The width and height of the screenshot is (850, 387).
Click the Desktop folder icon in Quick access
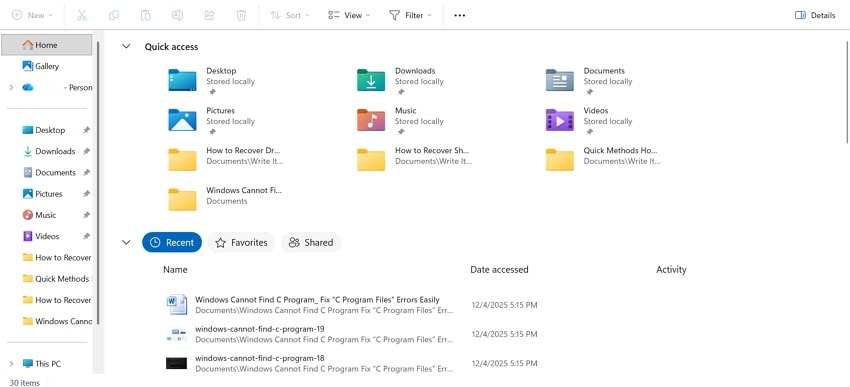click(x=182, y=80)
